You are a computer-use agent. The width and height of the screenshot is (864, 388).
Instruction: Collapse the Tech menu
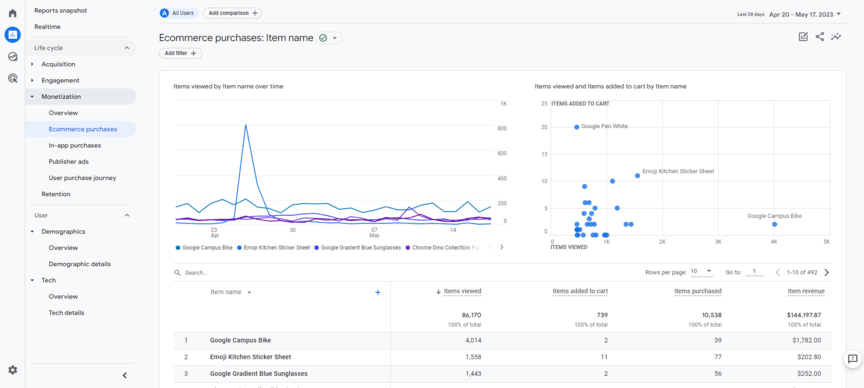tap(33, 281)
